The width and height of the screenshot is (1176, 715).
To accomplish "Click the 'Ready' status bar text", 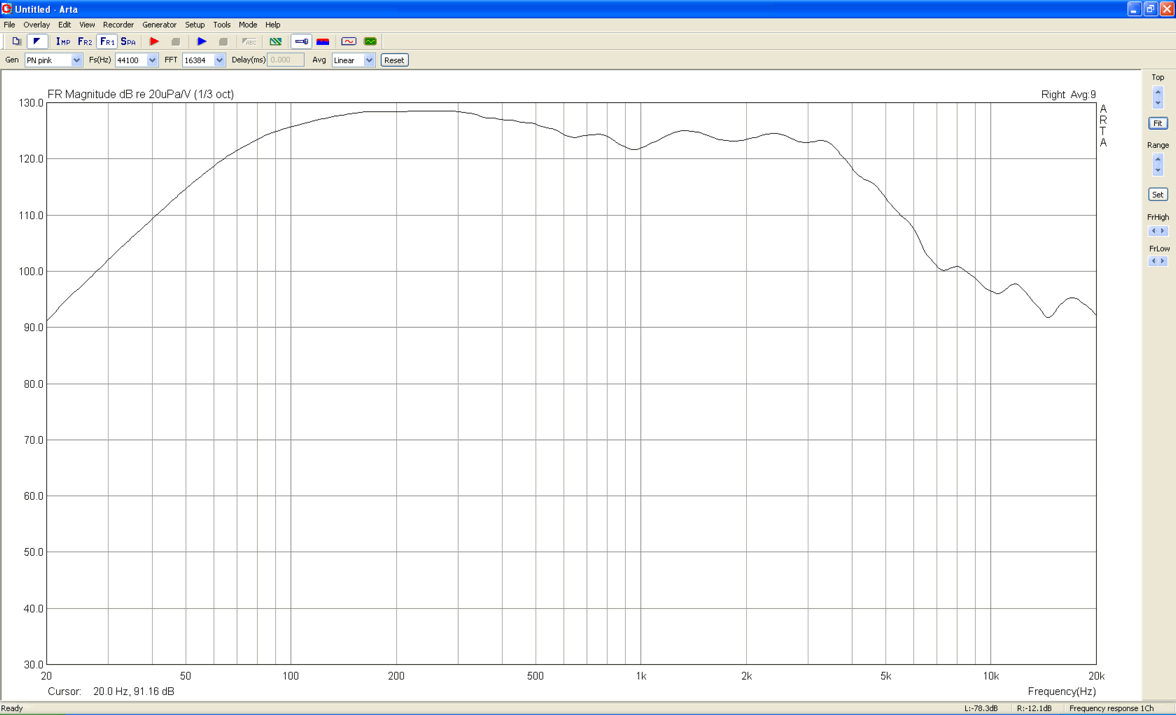I will click(x=12, y=708).
